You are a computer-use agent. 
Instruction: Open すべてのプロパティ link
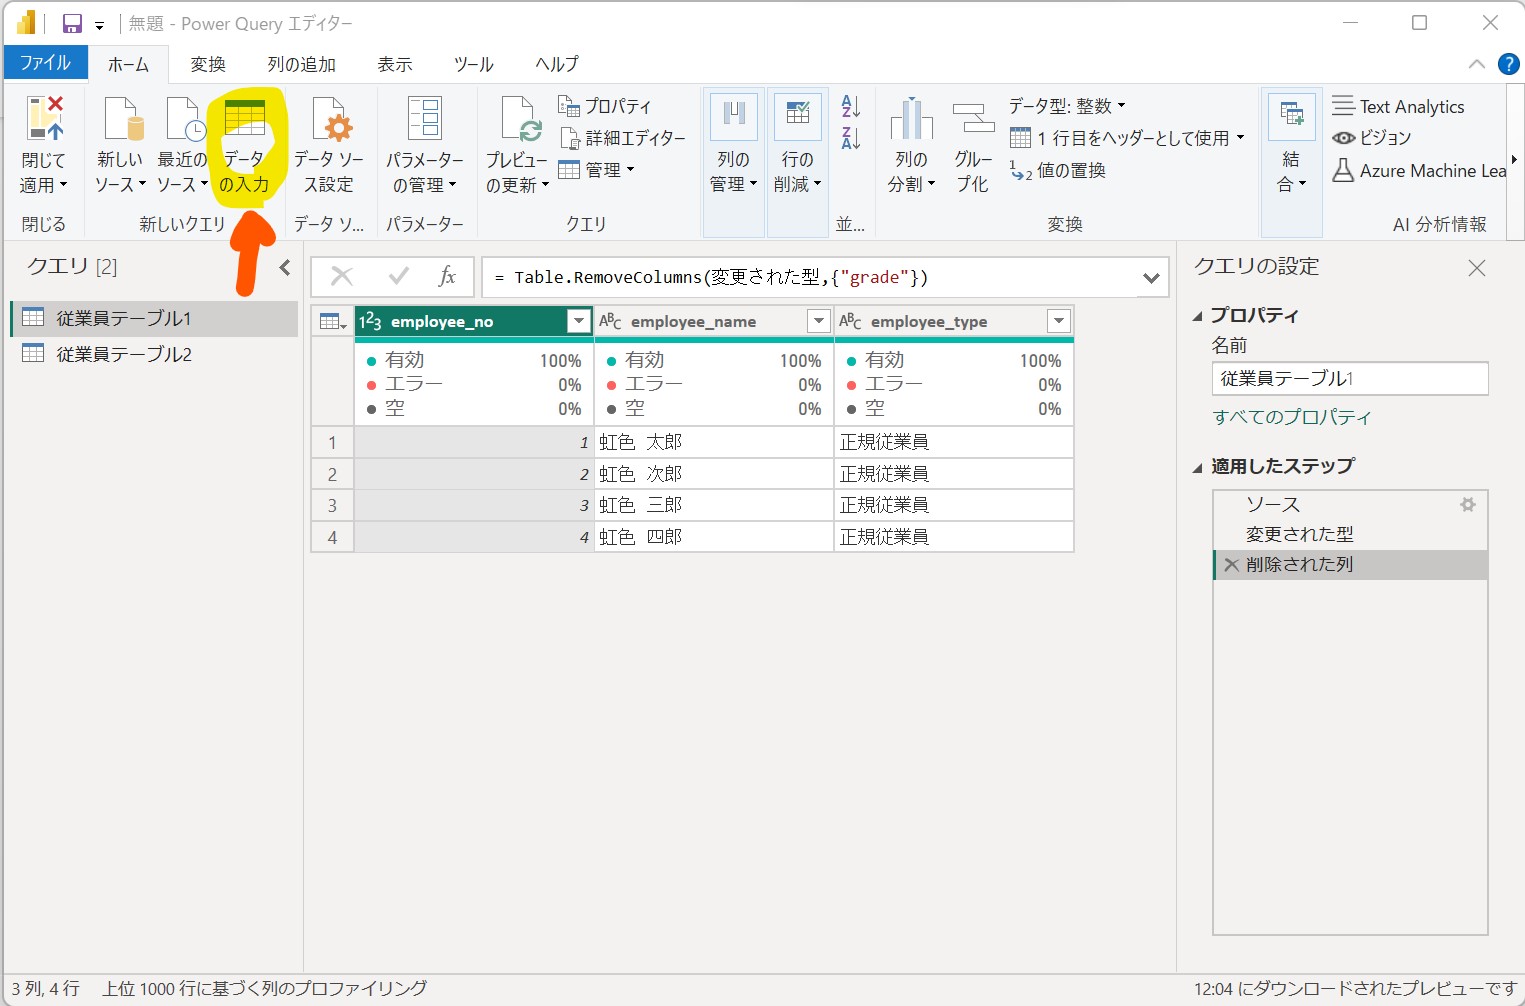1291,417
